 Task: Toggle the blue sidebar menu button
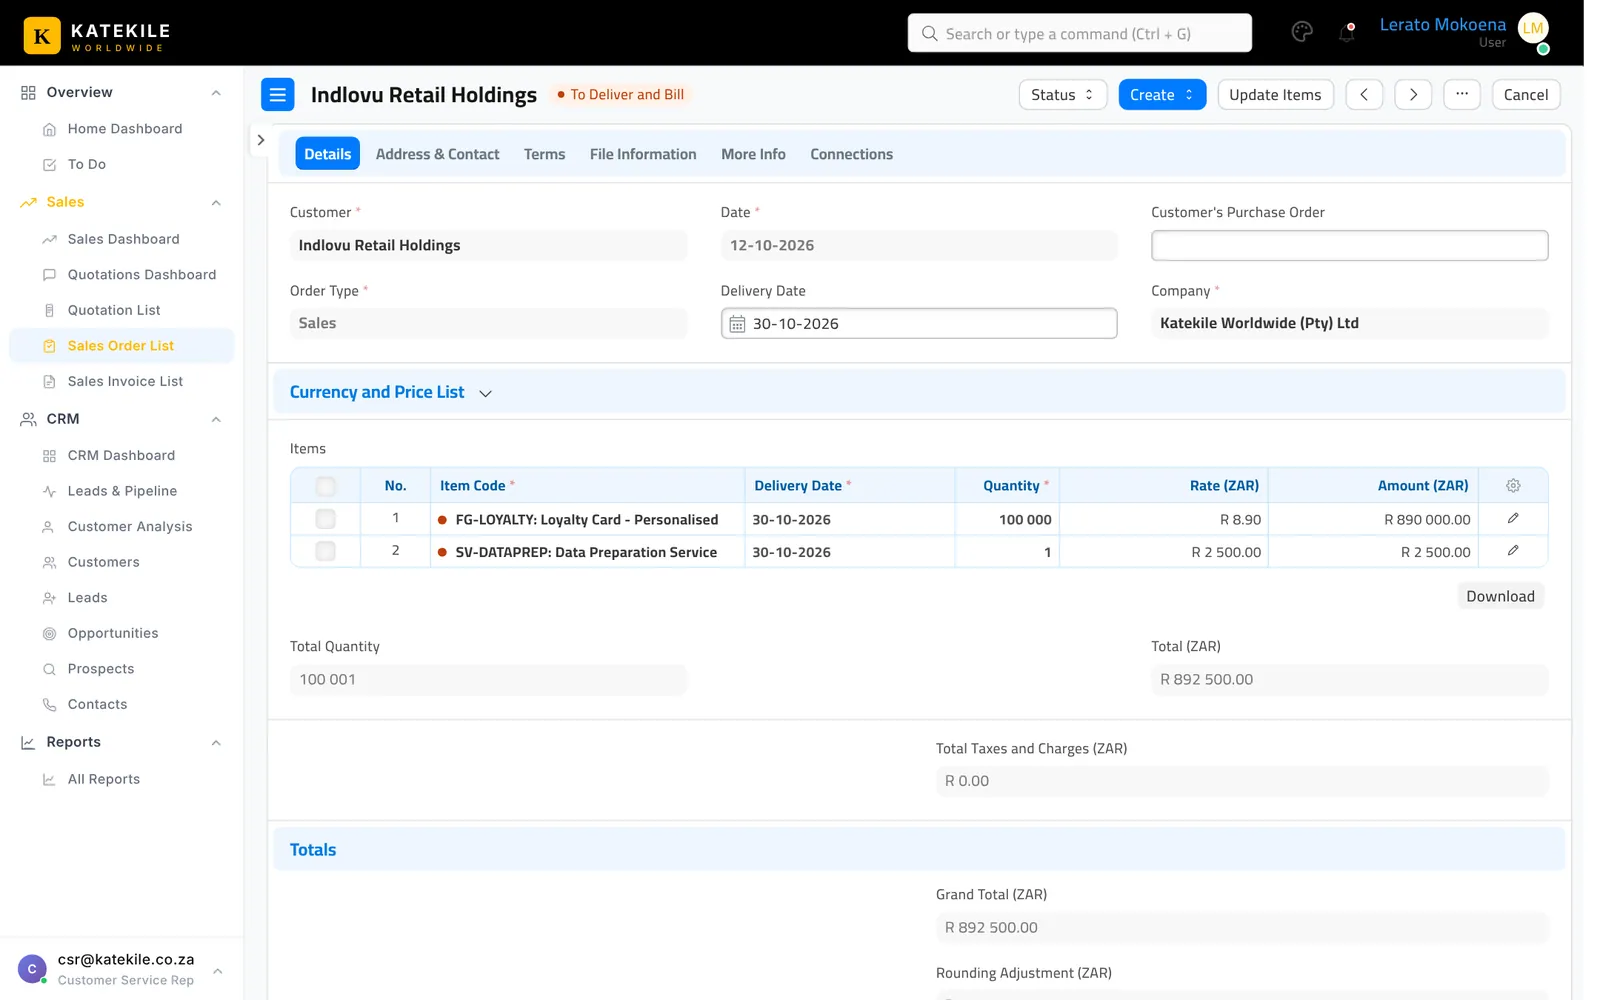coord(278,95)
